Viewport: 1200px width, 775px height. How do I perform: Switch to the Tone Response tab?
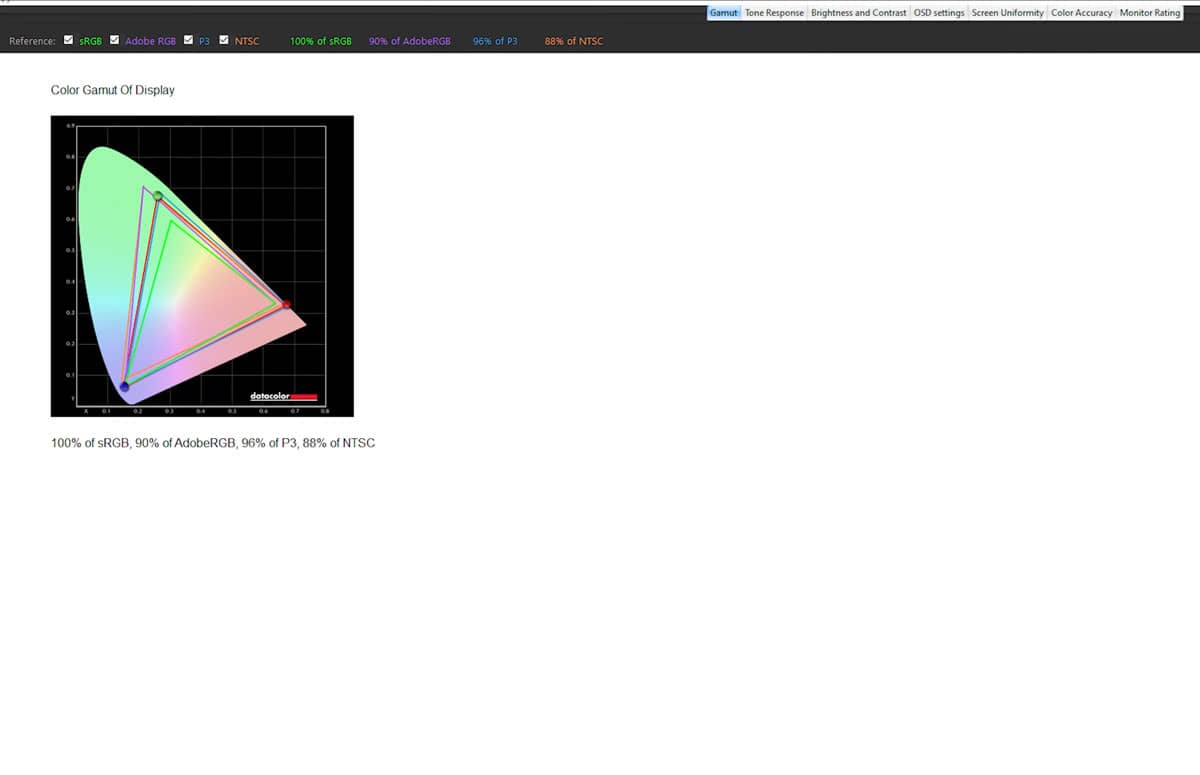point(774,13)
